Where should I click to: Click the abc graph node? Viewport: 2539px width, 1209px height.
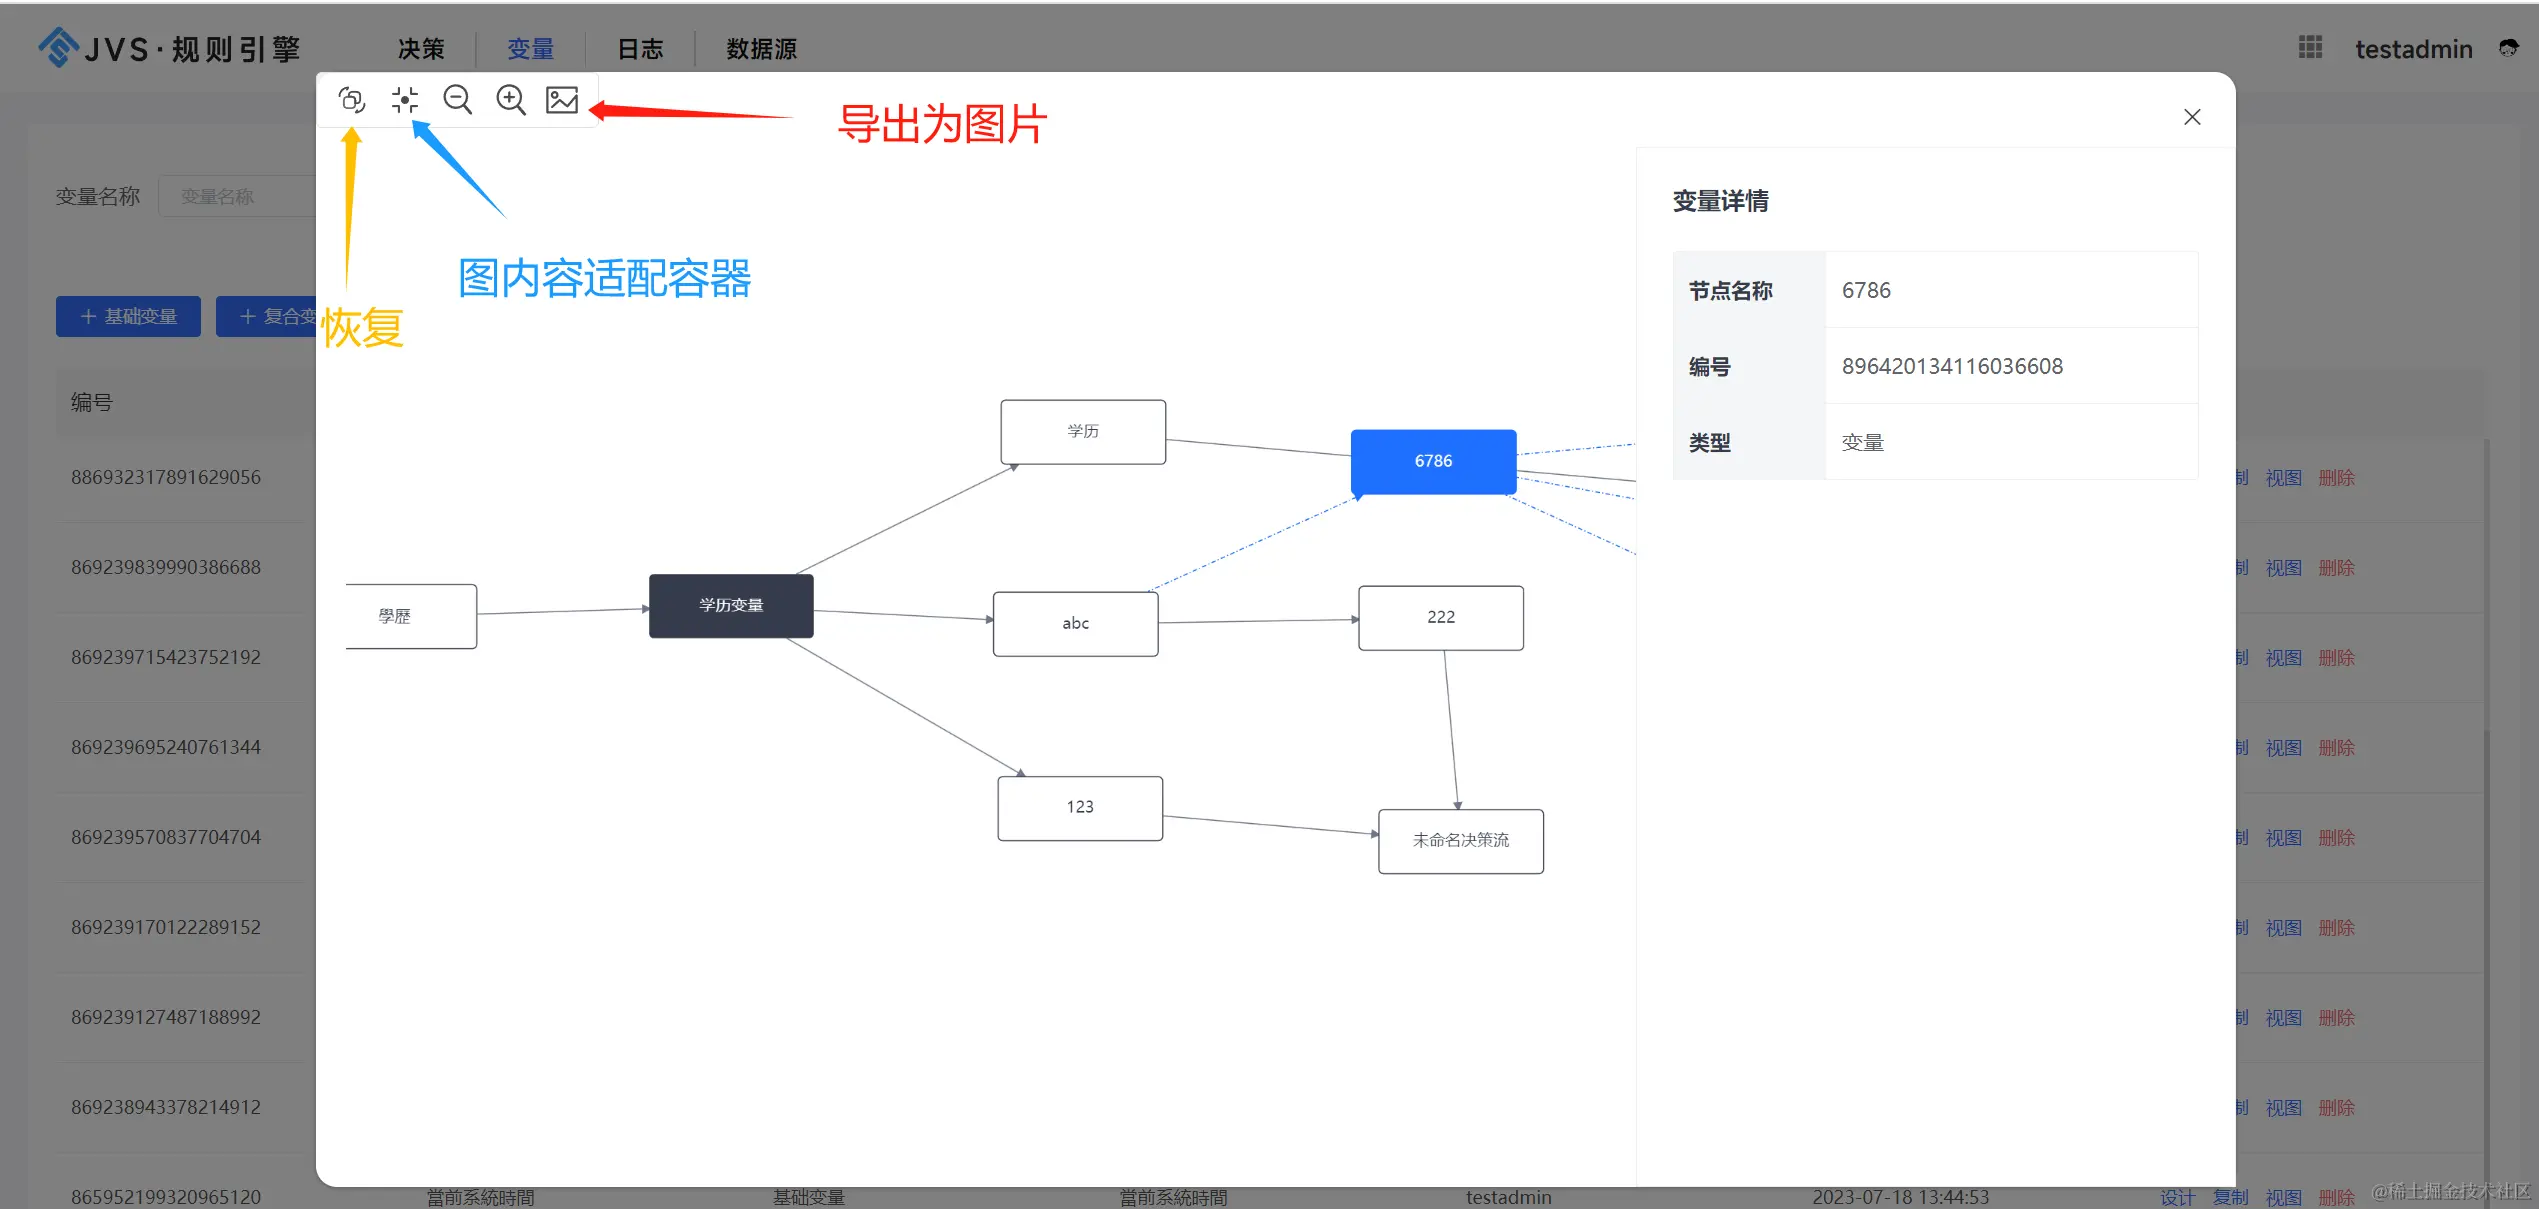coord(1075,624)
